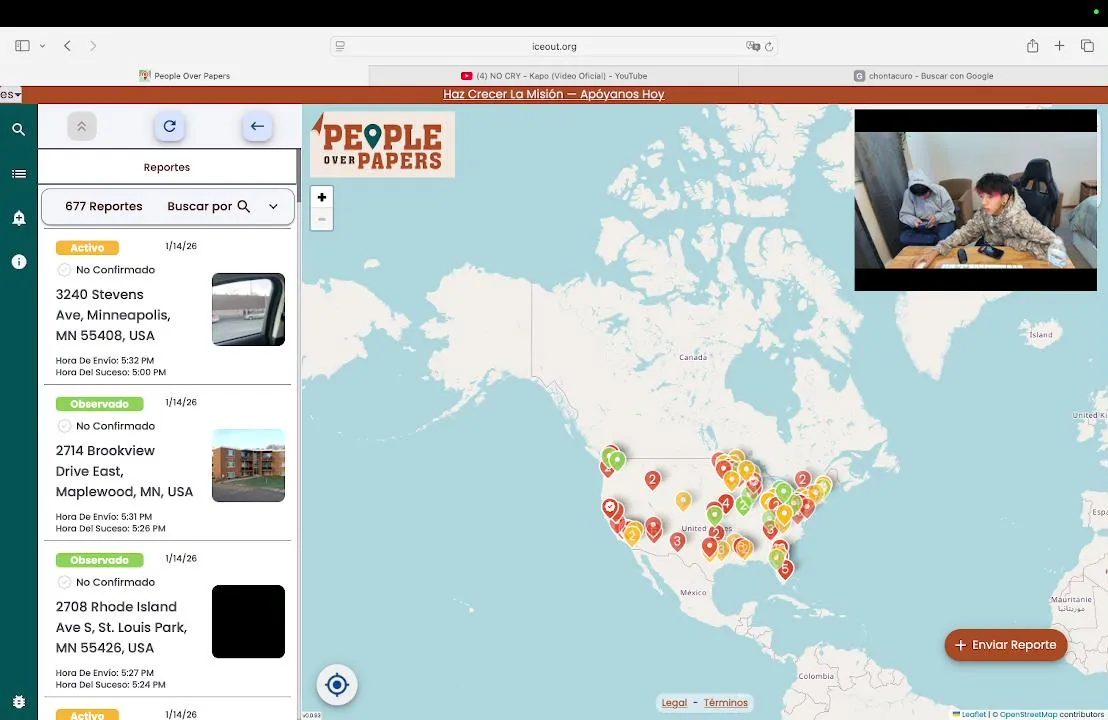The width and height of the screenshot is (1108, 720).
Task: Click the reports panel vertical scrollbar
Action: [299, 175]
